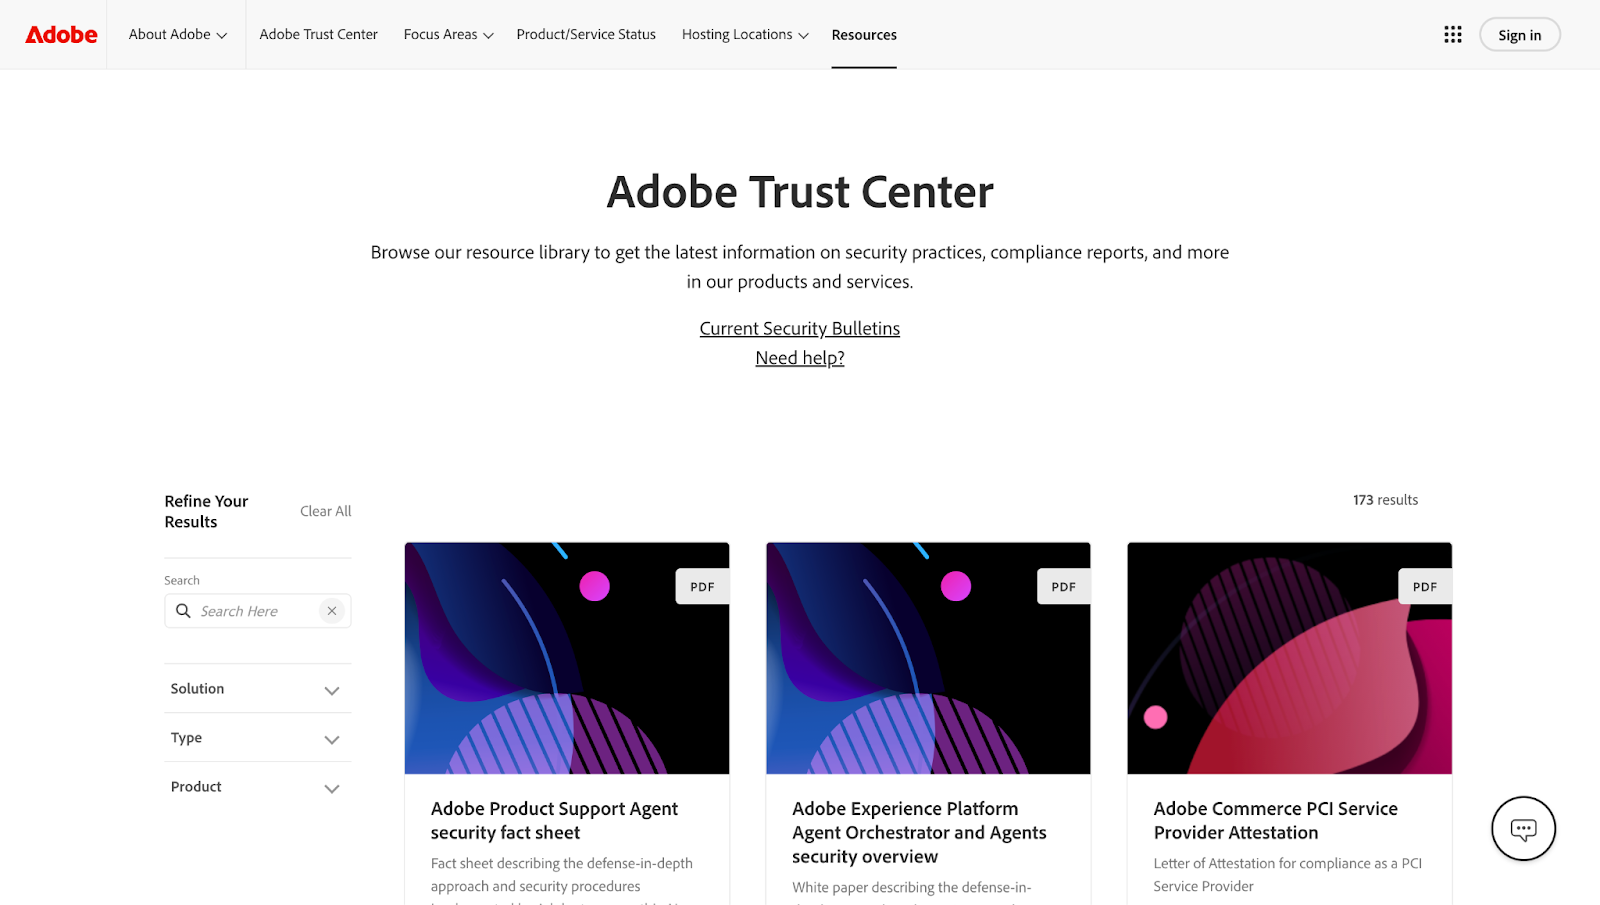Open Current Security Bulletins link
This screenshot has height=905, width=1600.
pyautogui.click(x=800, y=328)
